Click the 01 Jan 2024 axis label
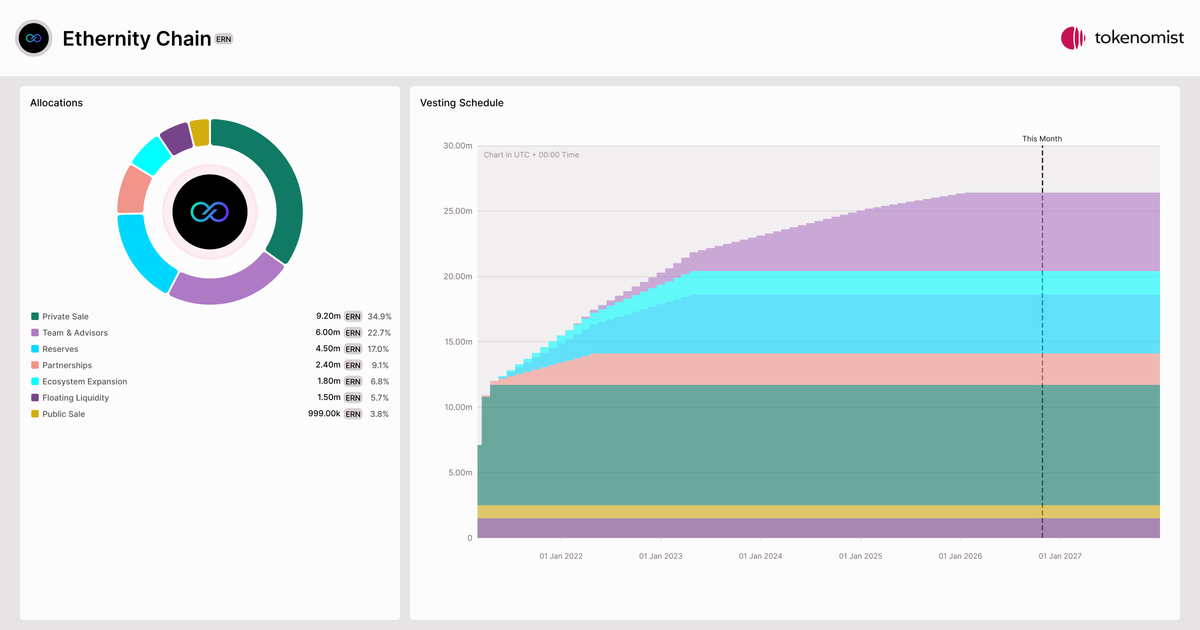The height and width of the screenshot is (630, 1200). (x=761, y=556)
